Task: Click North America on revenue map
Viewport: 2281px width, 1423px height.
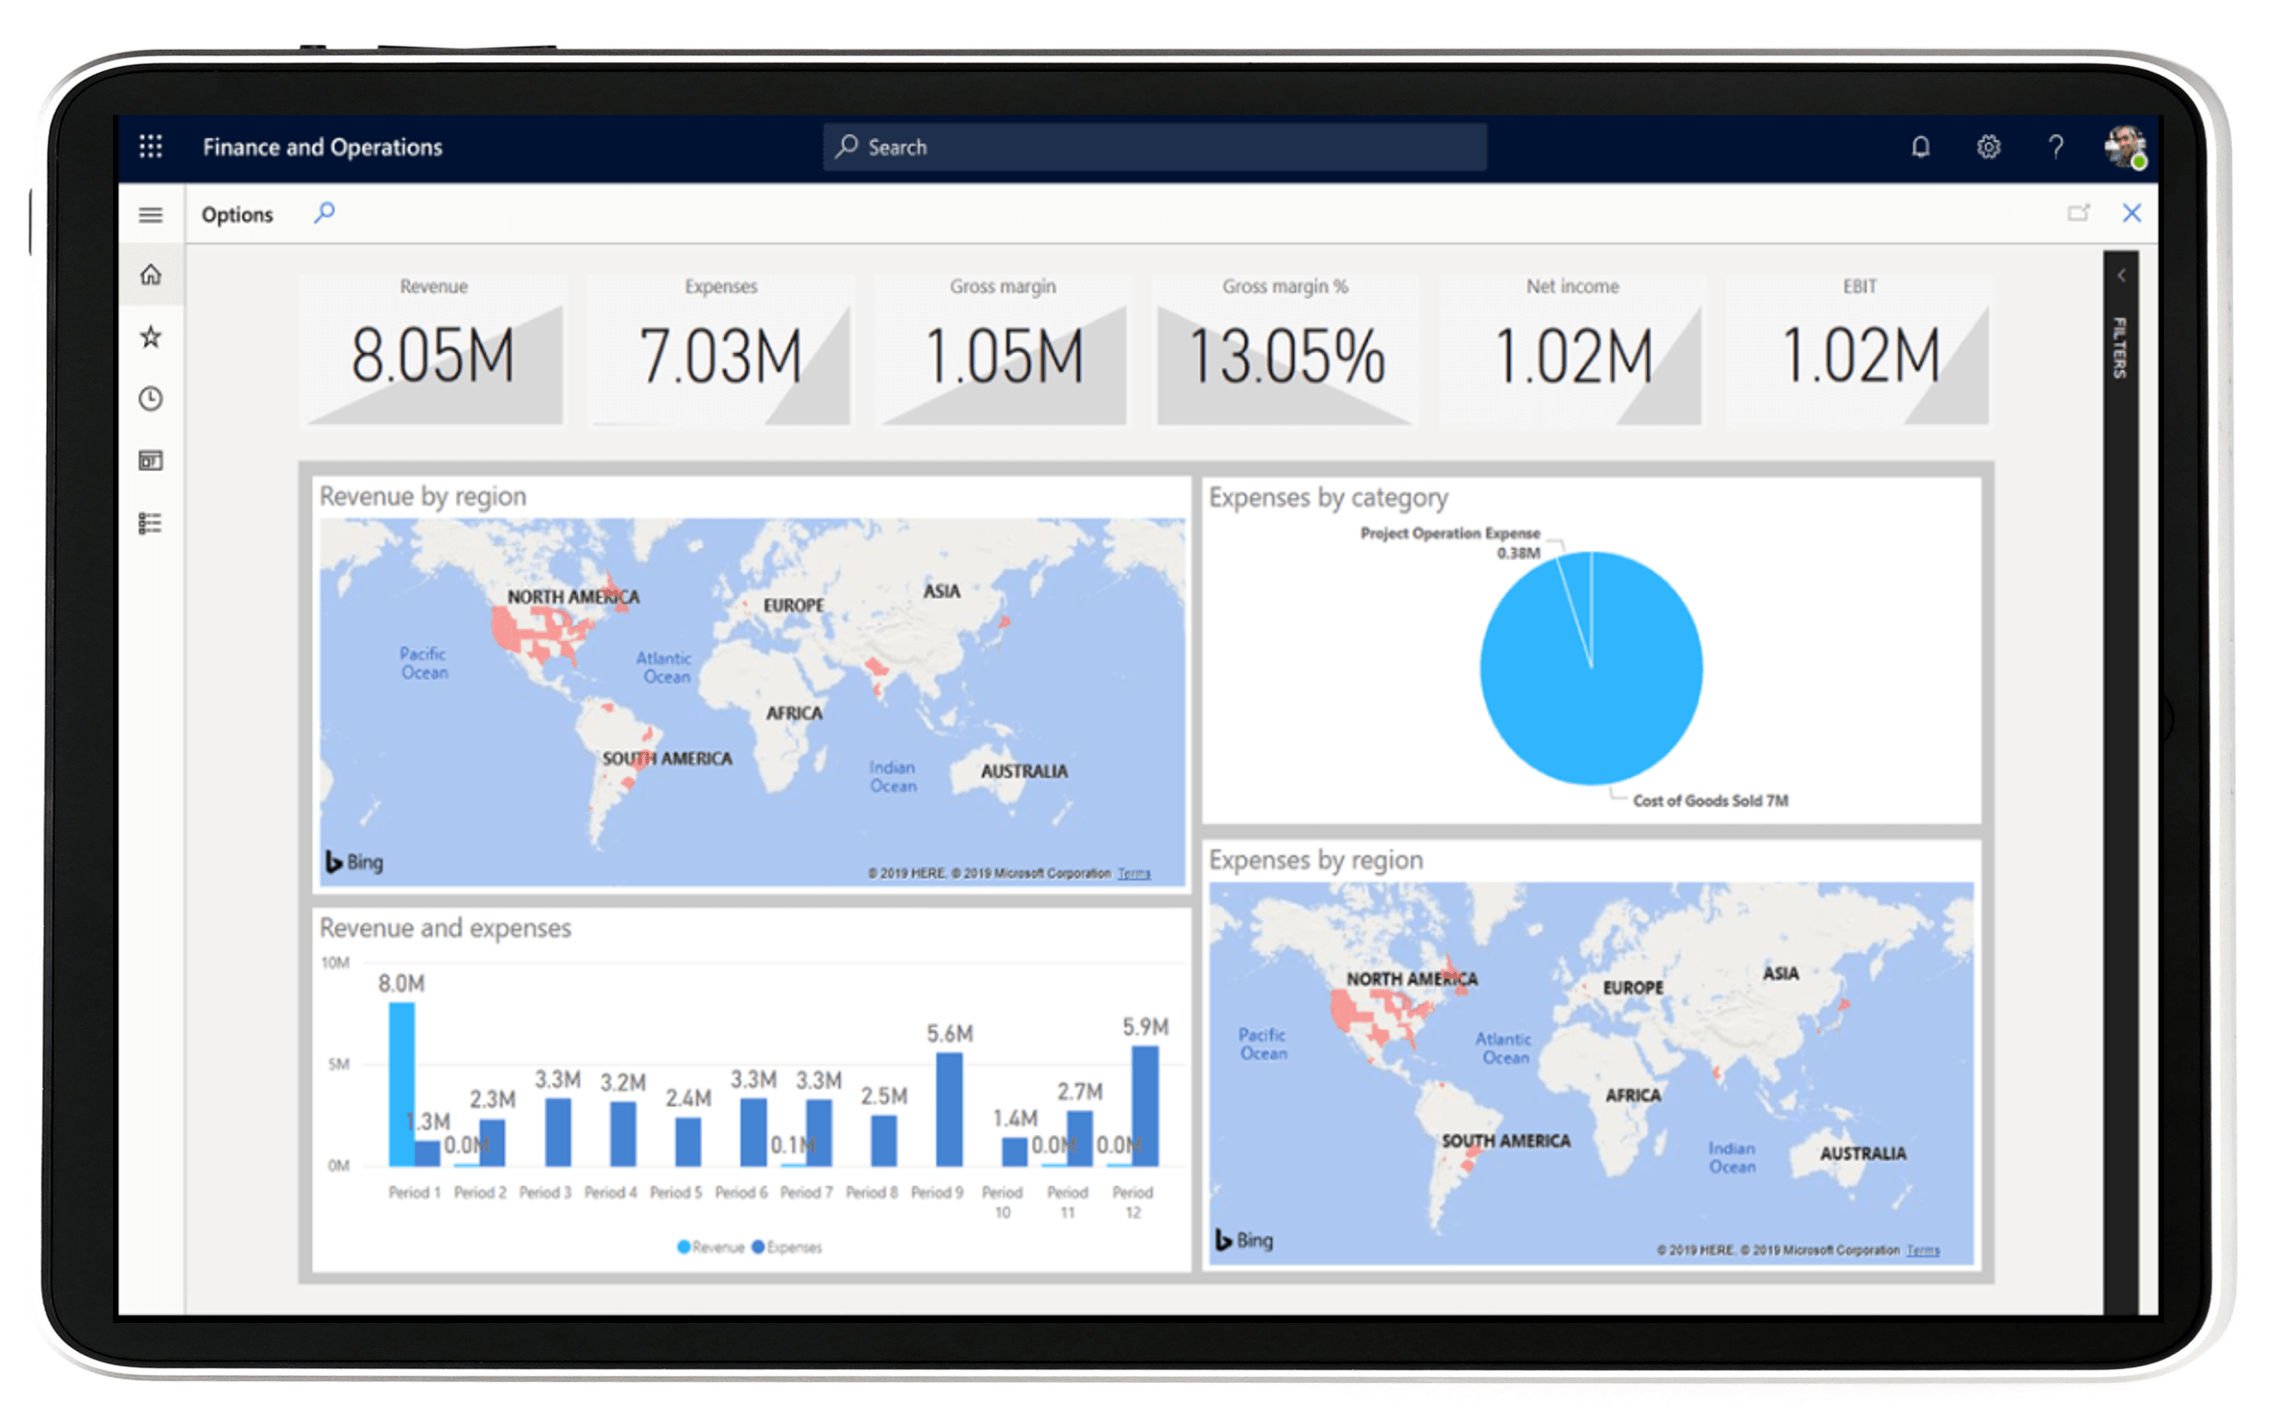Action: [x=573, y=597]
